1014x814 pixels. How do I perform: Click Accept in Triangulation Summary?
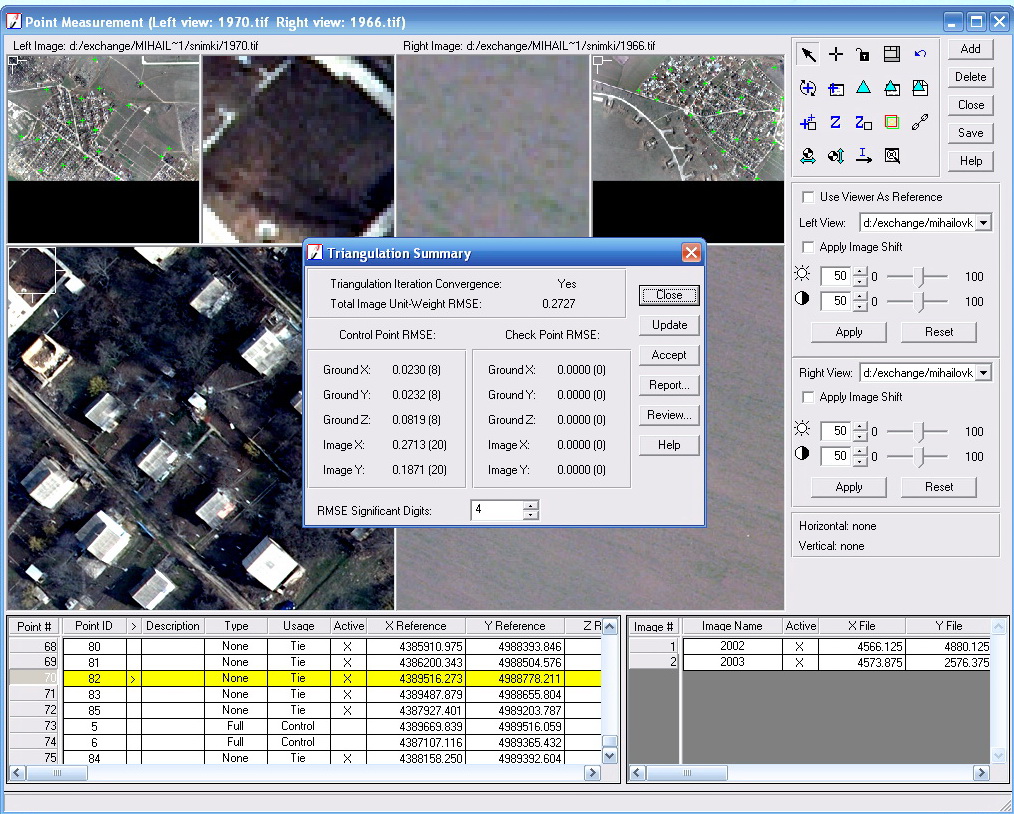669,355
